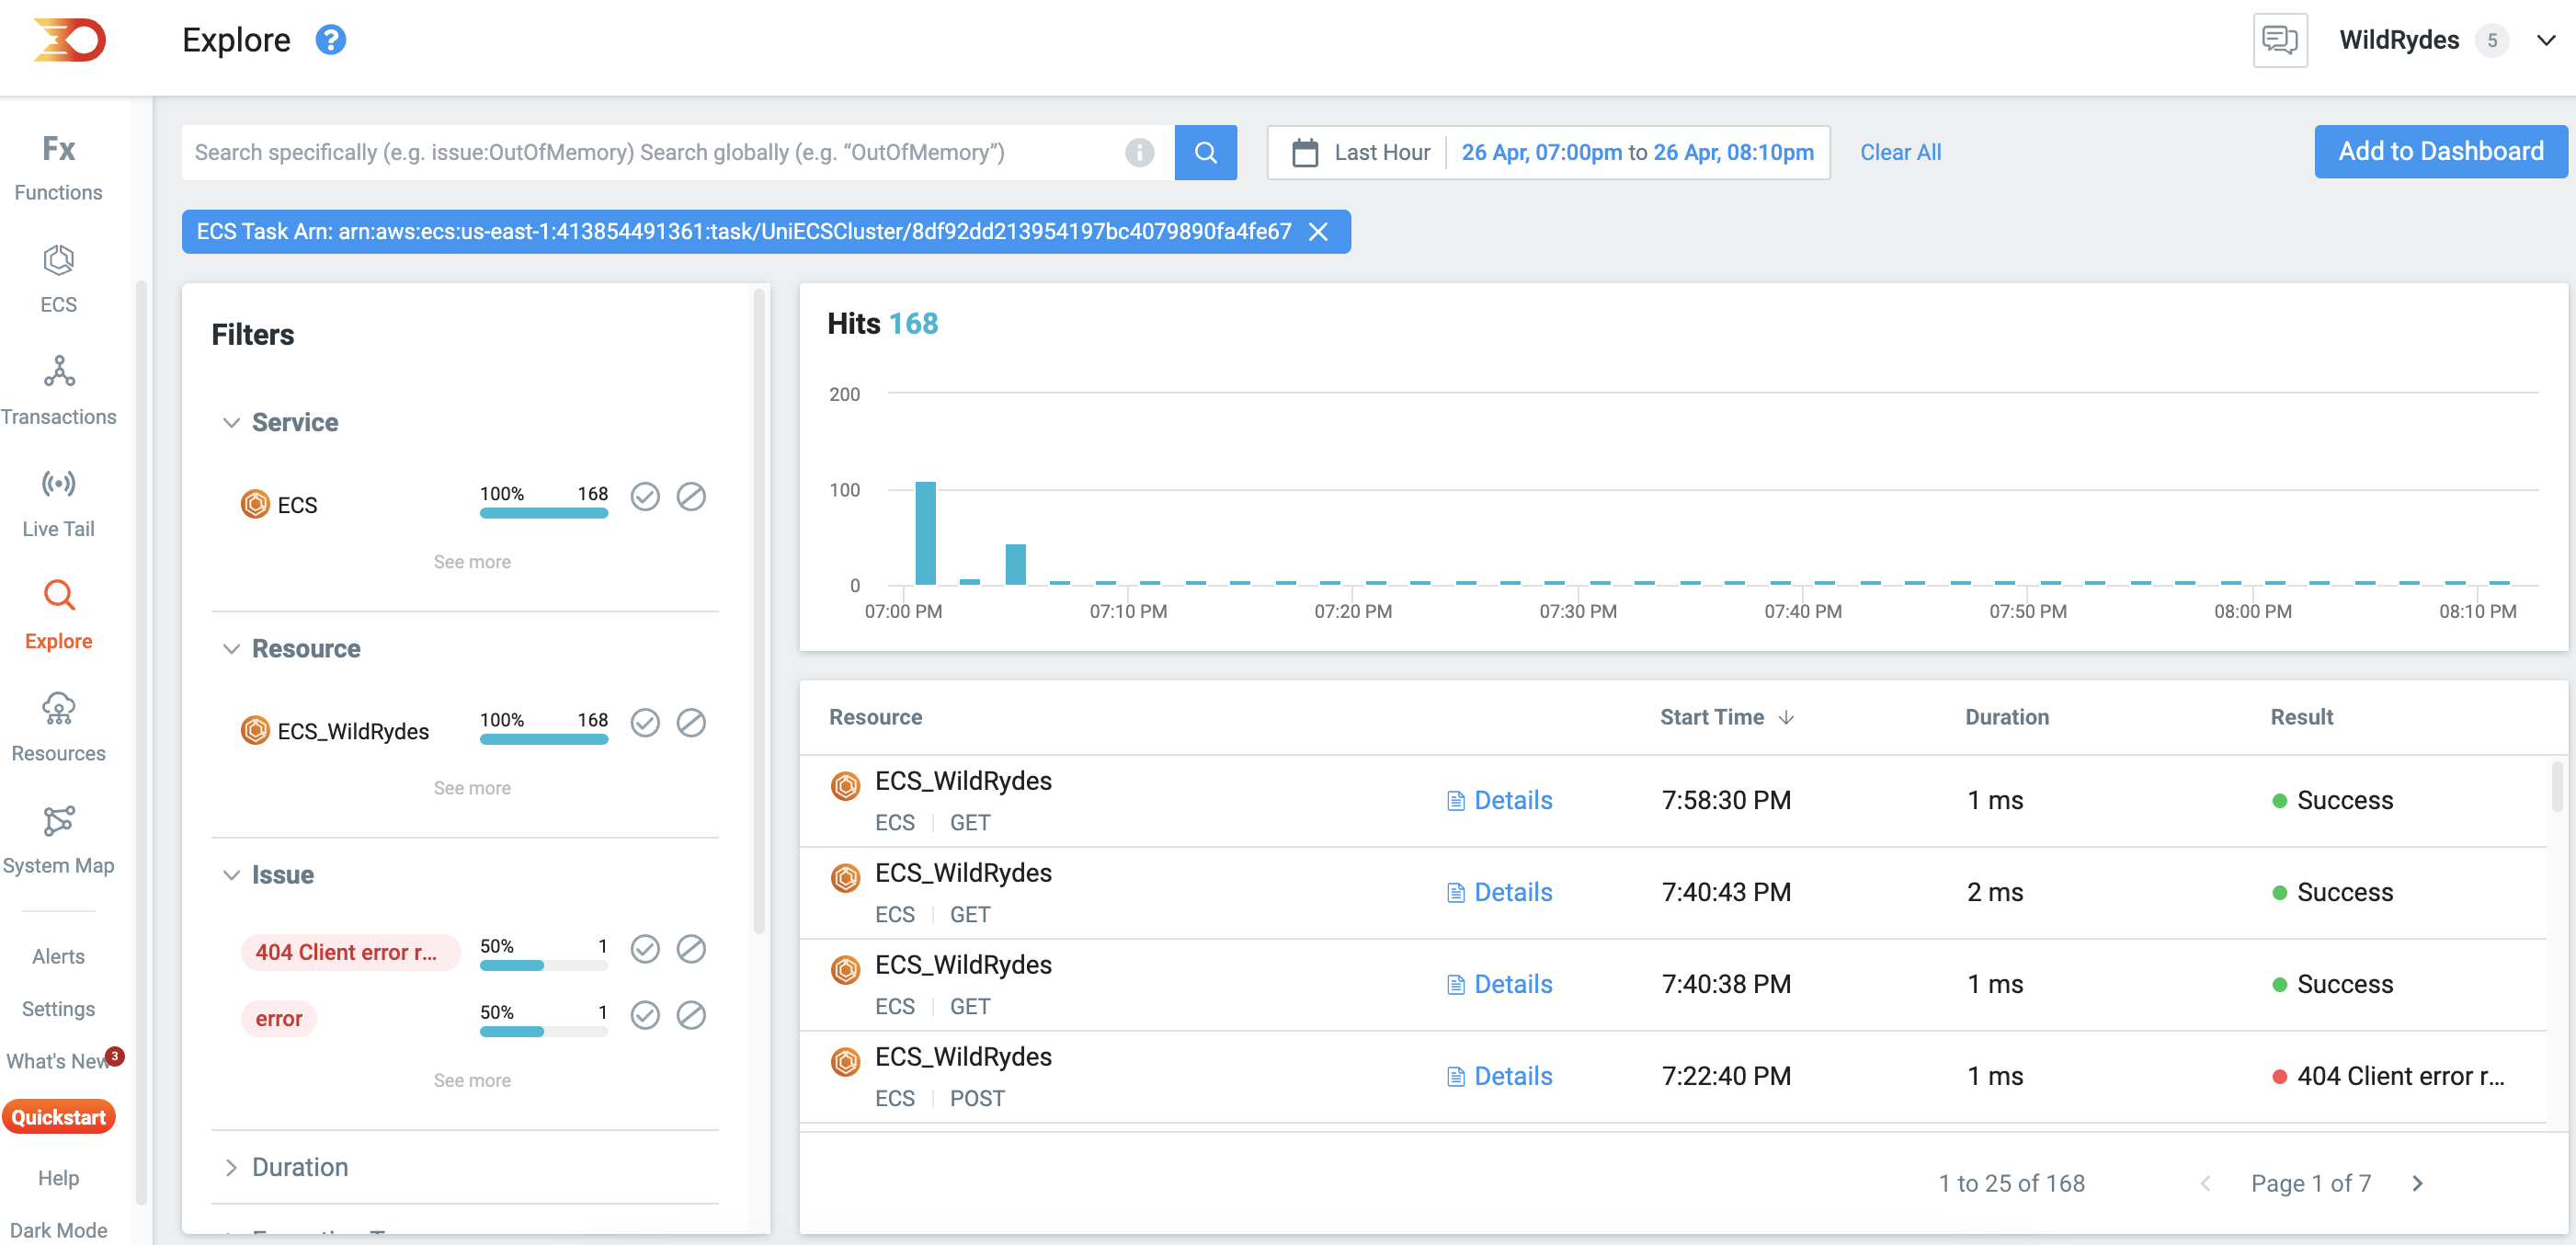Exclude the error issue filter
The image size is (2576, 1245).
coord(691,1015)
